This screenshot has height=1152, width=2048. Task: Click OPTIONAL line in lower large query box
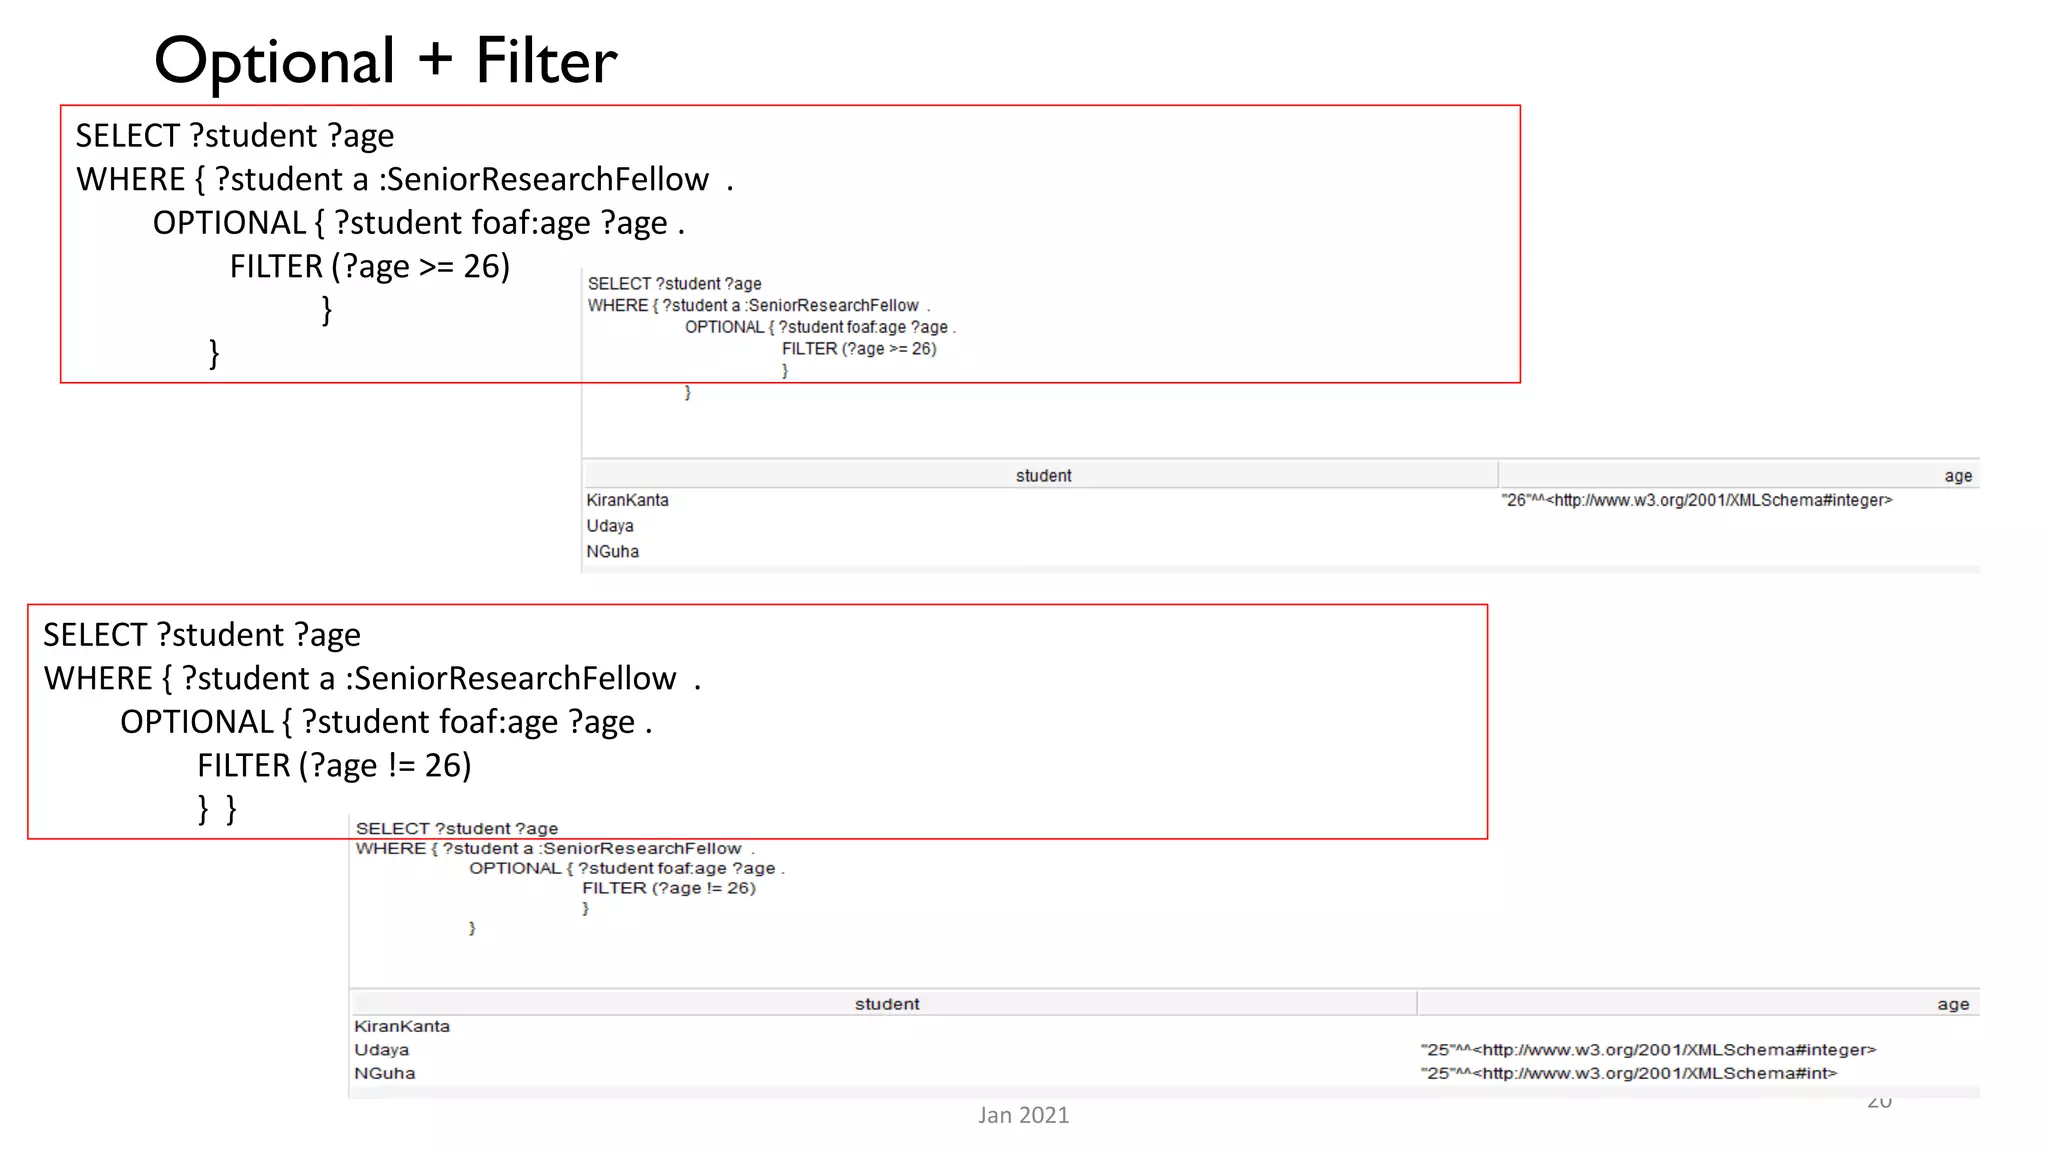coord(386,722)
